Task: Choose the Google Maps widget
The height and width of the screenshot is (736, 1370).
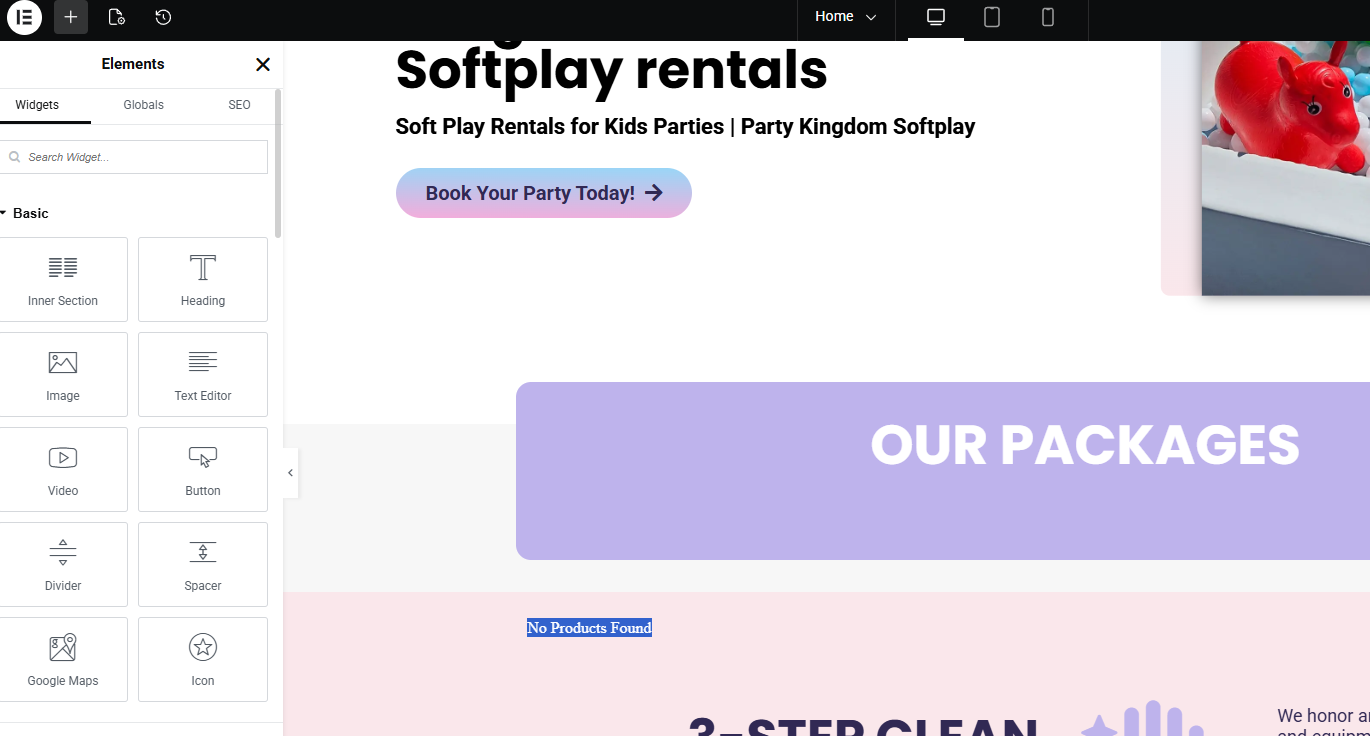Action: pyautogui.click(x=63, y=660)
